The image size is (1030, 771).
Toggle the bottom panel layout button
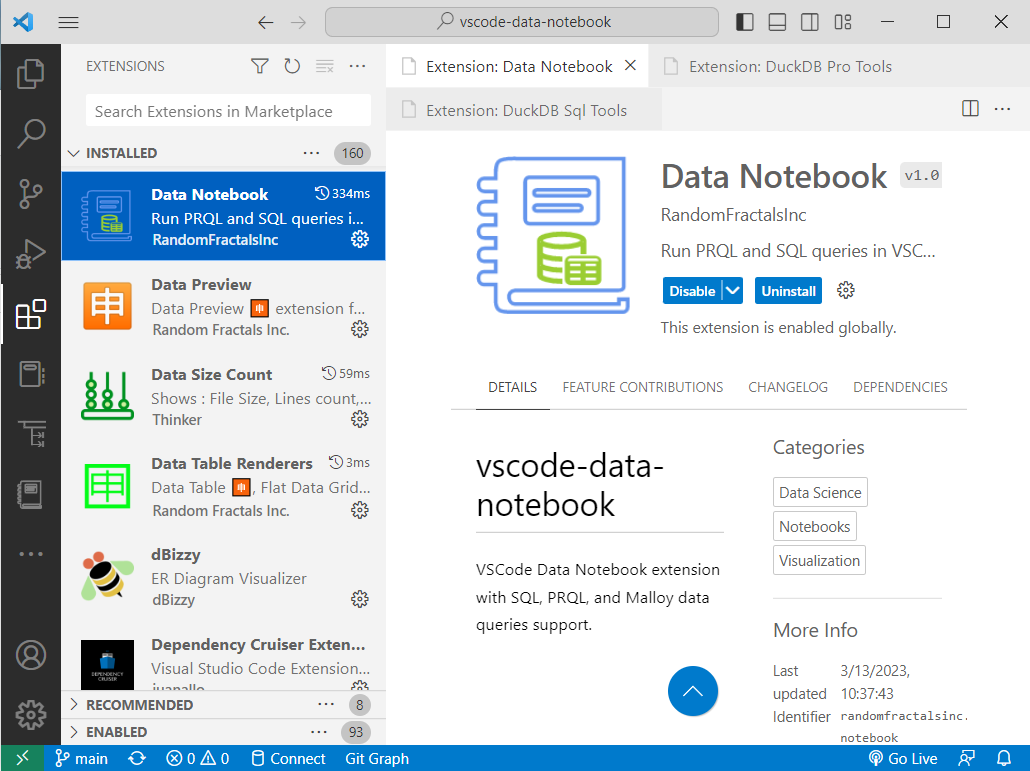777,22
